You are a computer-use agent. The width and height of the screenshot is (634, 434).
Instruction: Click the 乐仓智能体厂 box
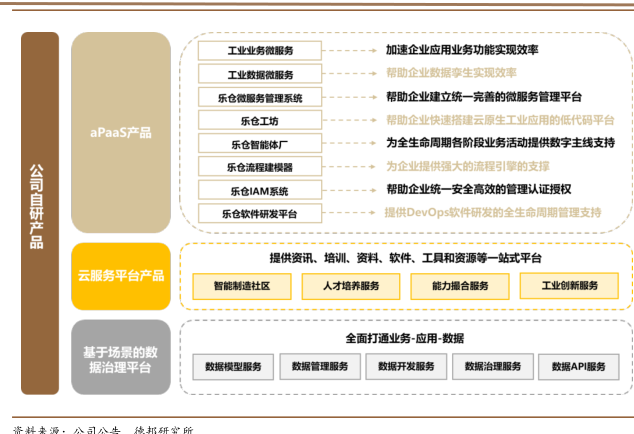[x=259, y=143]
